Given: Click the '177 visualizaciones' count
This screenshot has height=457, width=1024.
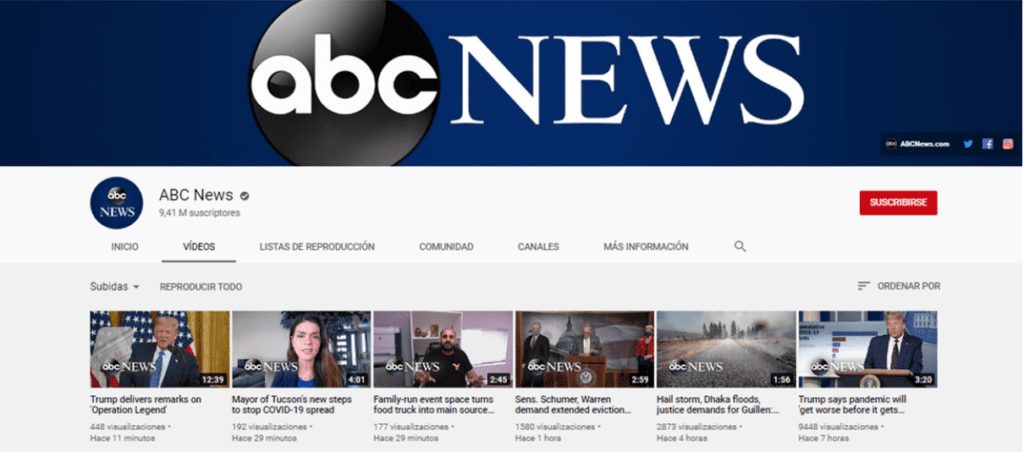Looking at the screenshot, I should click(411, 427).
